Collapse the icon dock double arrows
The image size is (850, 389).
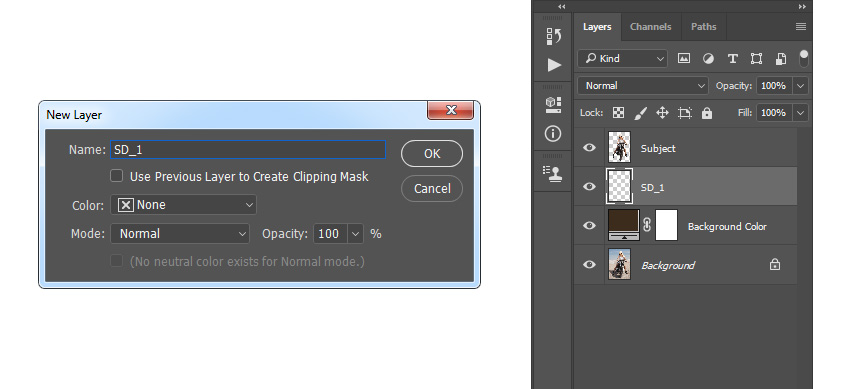[x=562, y=7]
